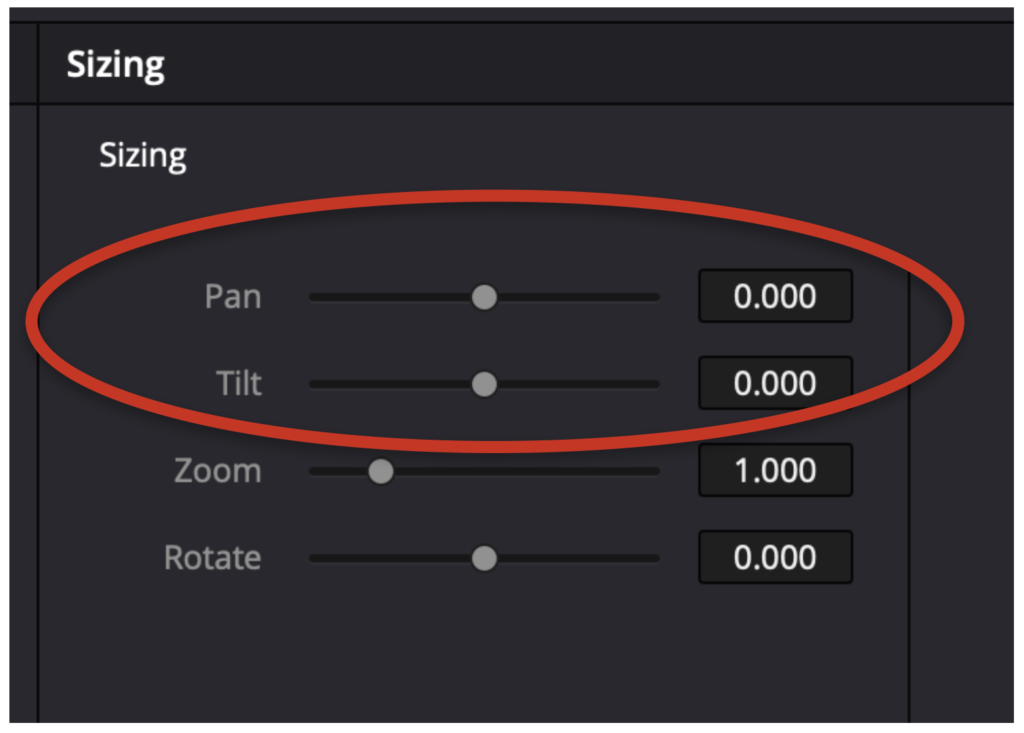The width and height of the screenshot is (1024, 733).
Task: Click the Tilt parameter label
Action: click(x=239, y=383)
